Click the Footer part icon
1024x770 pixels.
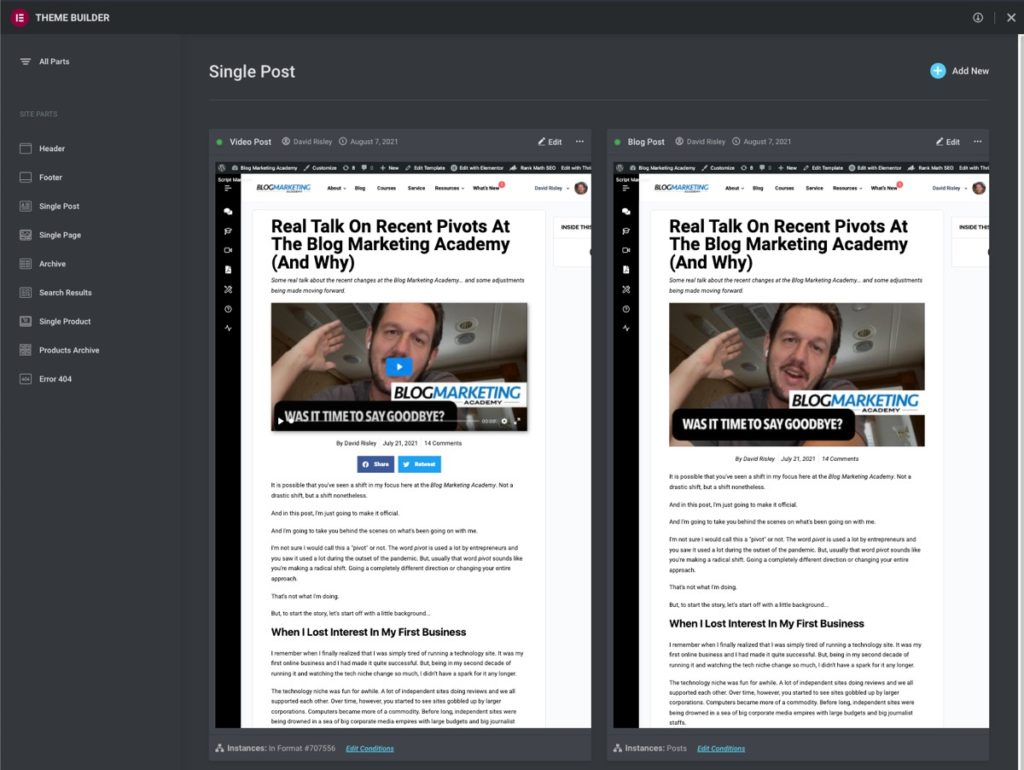coord(25,177)
